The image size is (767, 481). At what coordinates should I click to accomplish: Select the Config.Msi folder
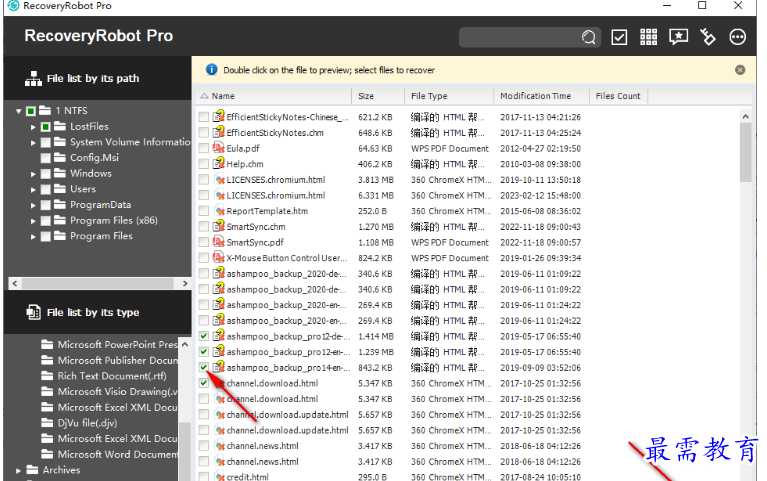[x=94, y=158]
